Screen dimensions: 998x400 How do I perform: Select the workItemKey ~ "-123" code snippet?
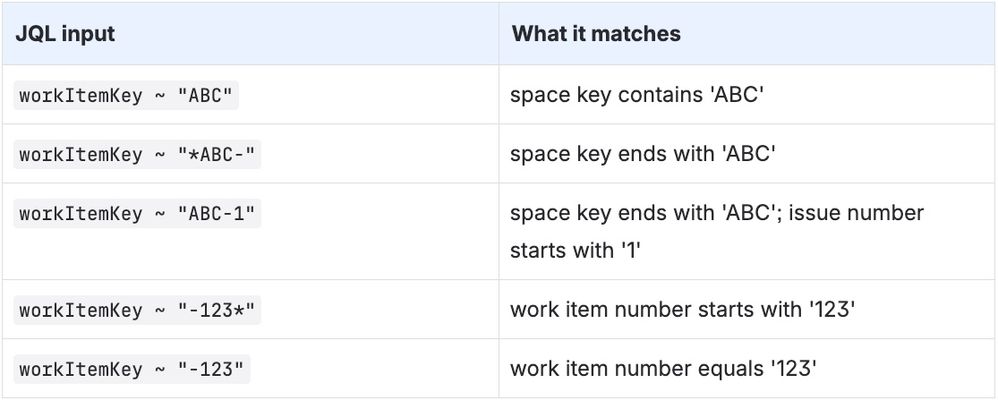pos(132,369)
